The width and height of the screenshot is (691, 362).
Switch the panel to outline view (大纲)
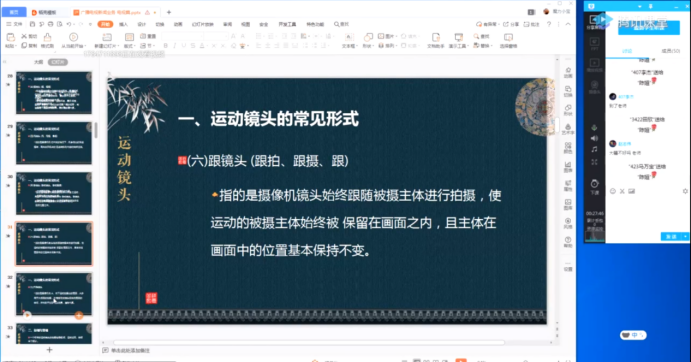click(x=39, y=62)
